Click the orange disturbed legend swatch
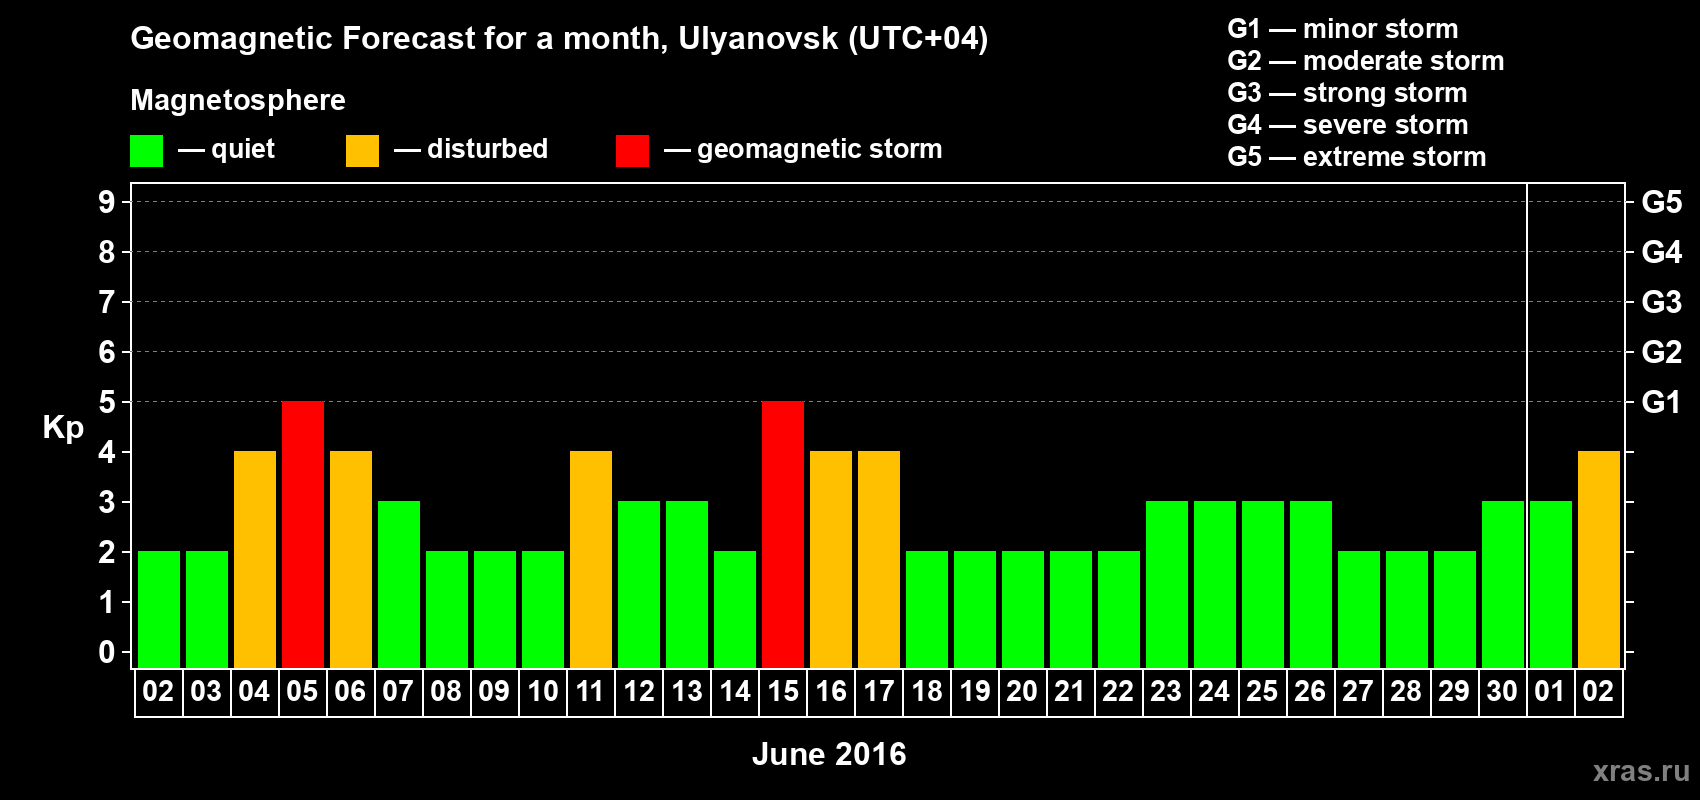Screen dimensions: 1700x800 click(362, 151)
